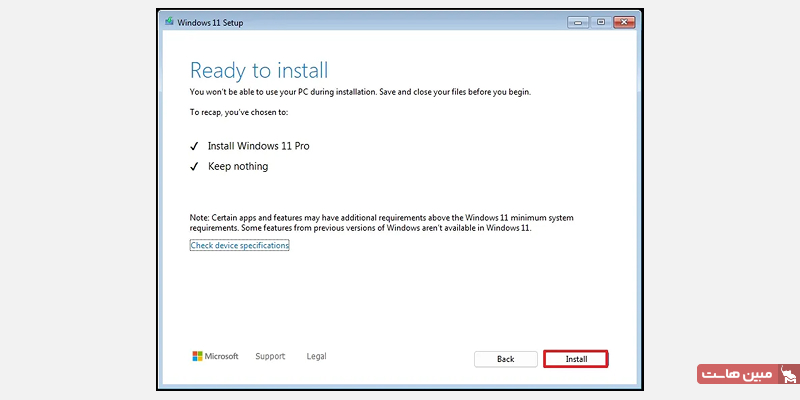Viewport: 800px width, 400px height.
Task: Click the note about additional requirements
Action: click(x=382, y=223)
